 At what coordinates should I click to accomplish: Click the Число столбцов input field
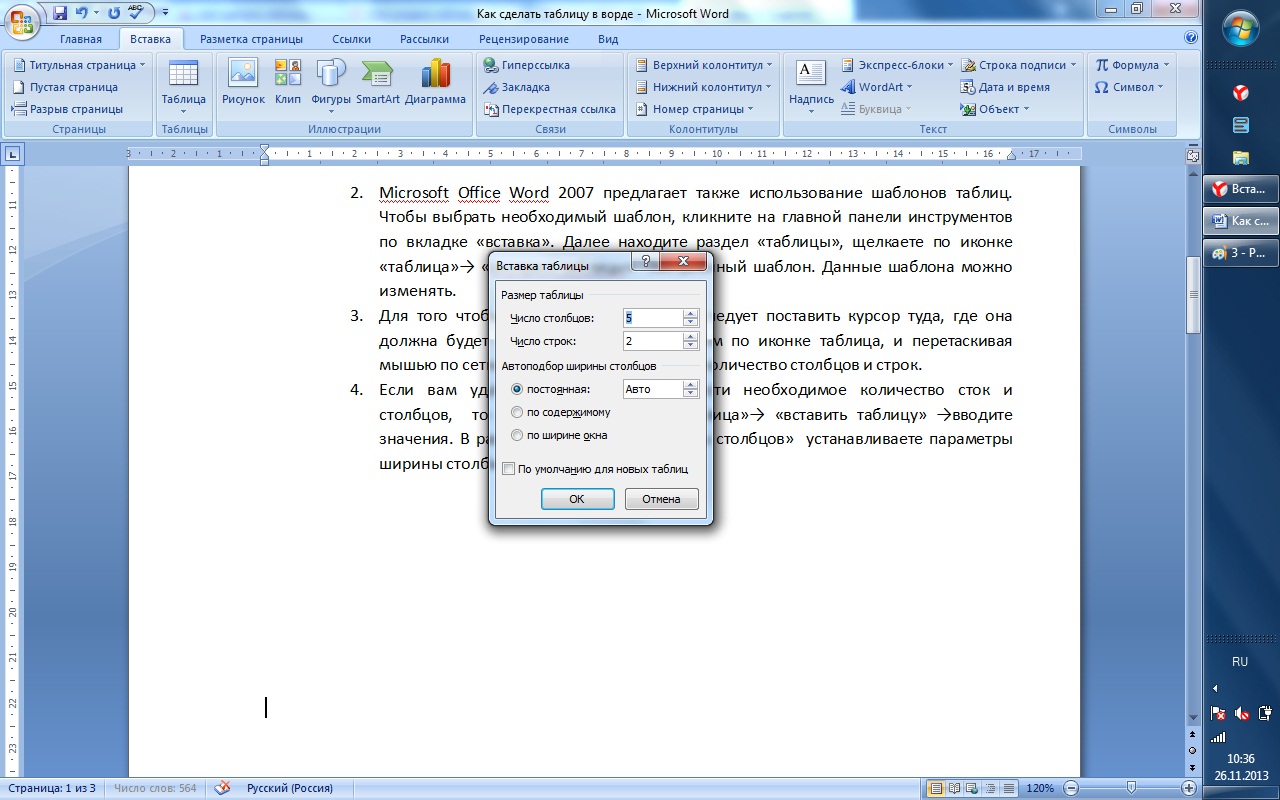(652, 318)
